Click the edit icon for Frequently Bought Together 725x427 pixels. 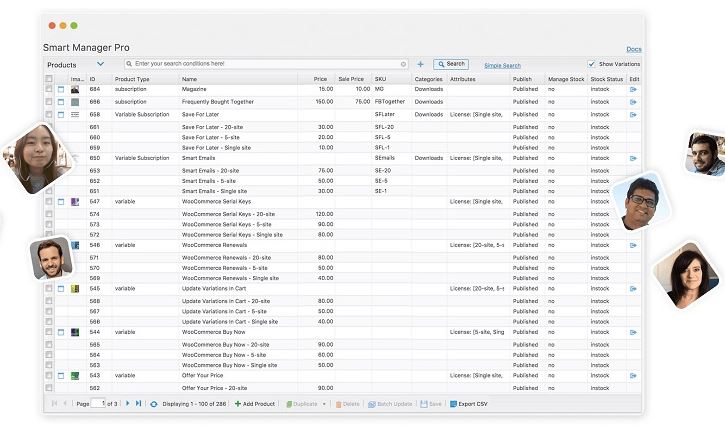(x=633, y=101)
